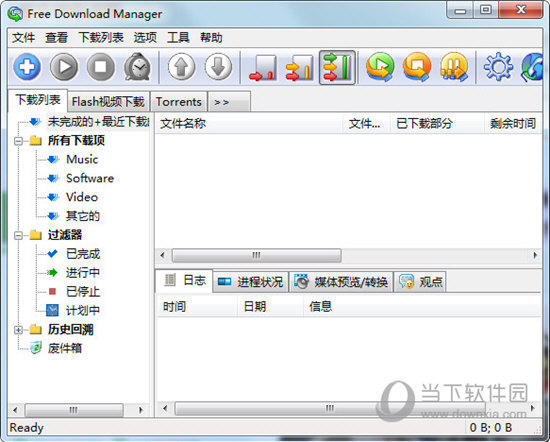
Task: Select the Music category
Action: click(82, 159)
